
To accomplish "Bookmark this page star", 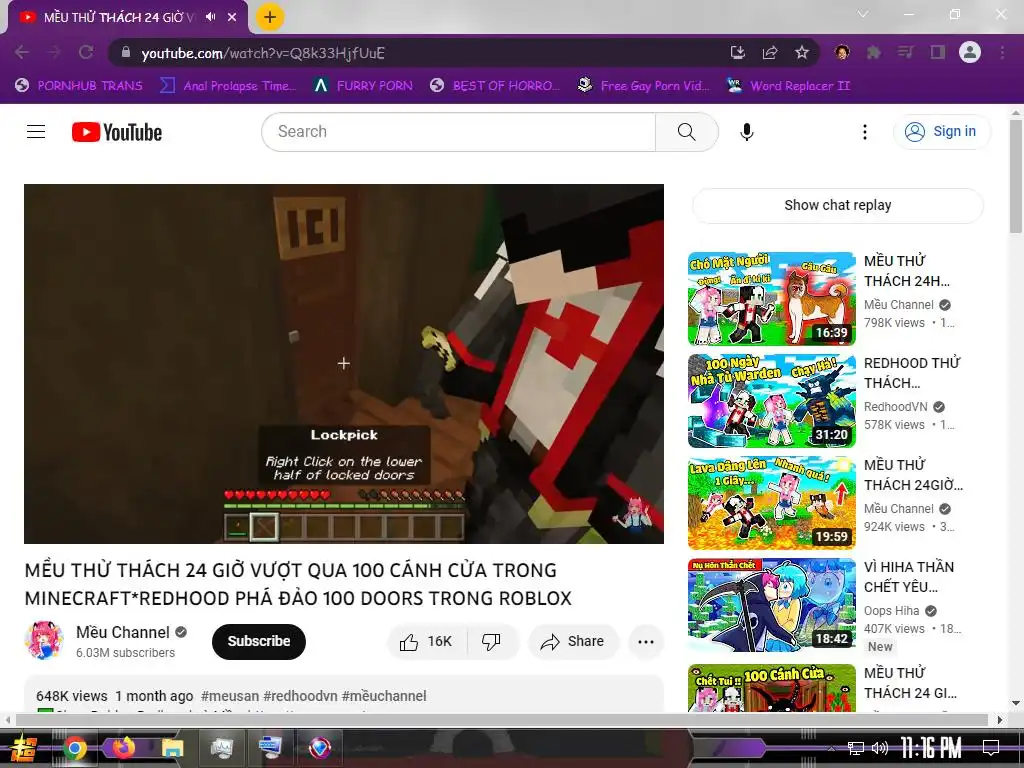I will (x=802, y=52).
